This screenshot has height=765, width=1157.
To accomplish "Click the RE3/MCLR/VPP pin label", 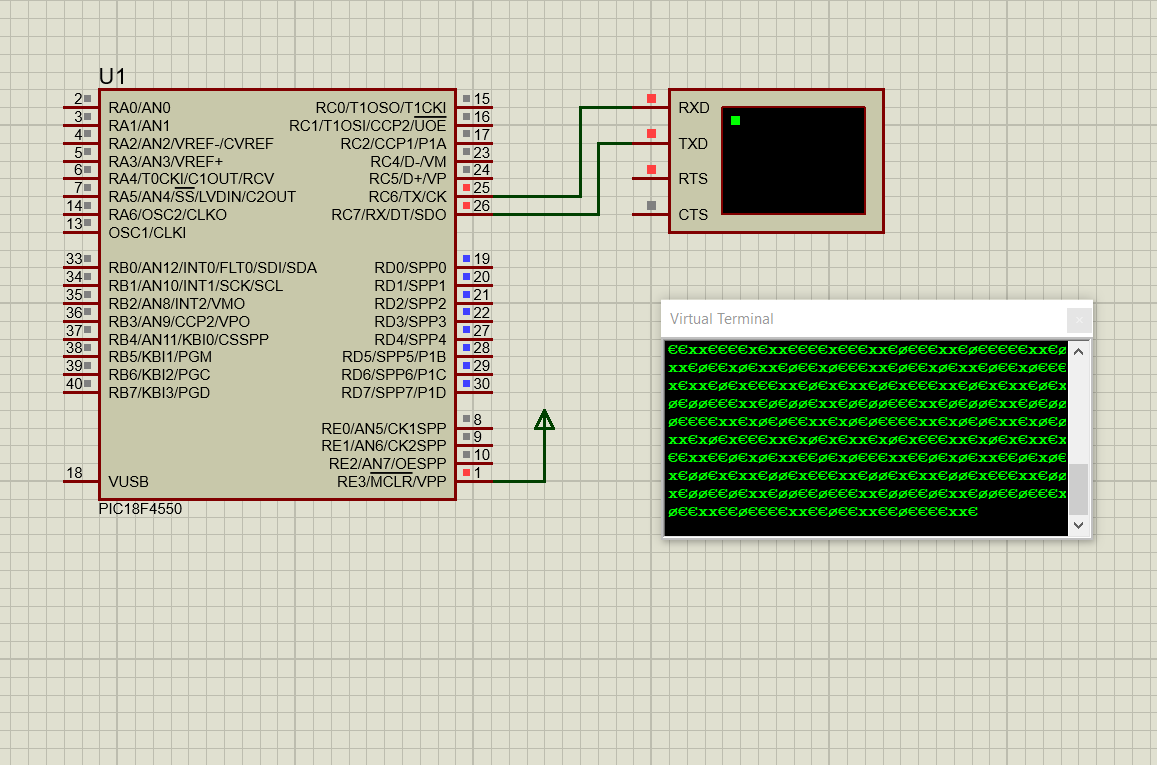I will (x=392, y=482).
